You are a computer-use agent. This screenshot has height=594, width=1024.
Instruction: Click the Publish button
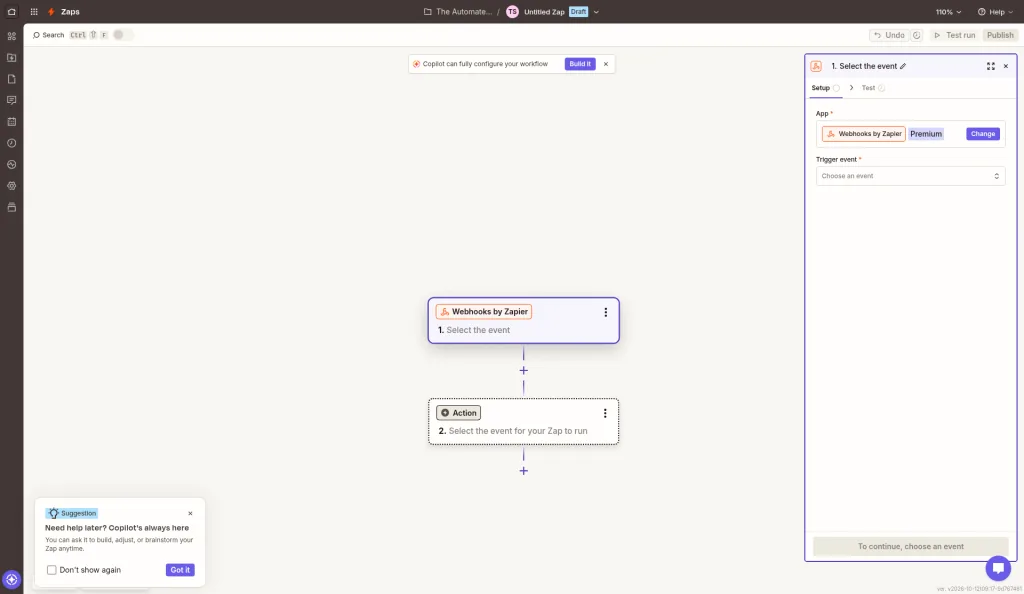point(1000,35)
